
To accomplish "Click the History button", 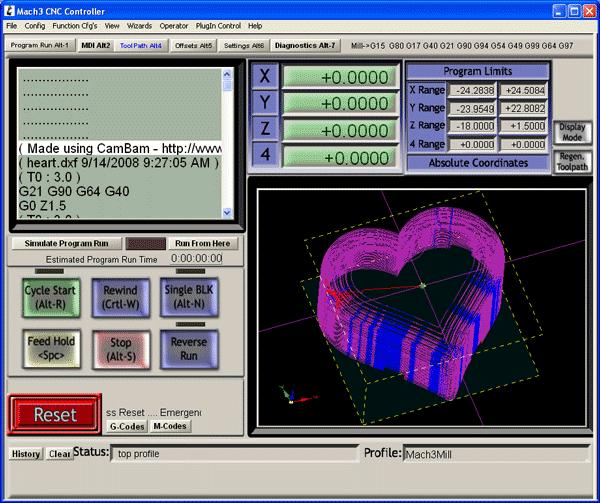I will click(26, 454).
